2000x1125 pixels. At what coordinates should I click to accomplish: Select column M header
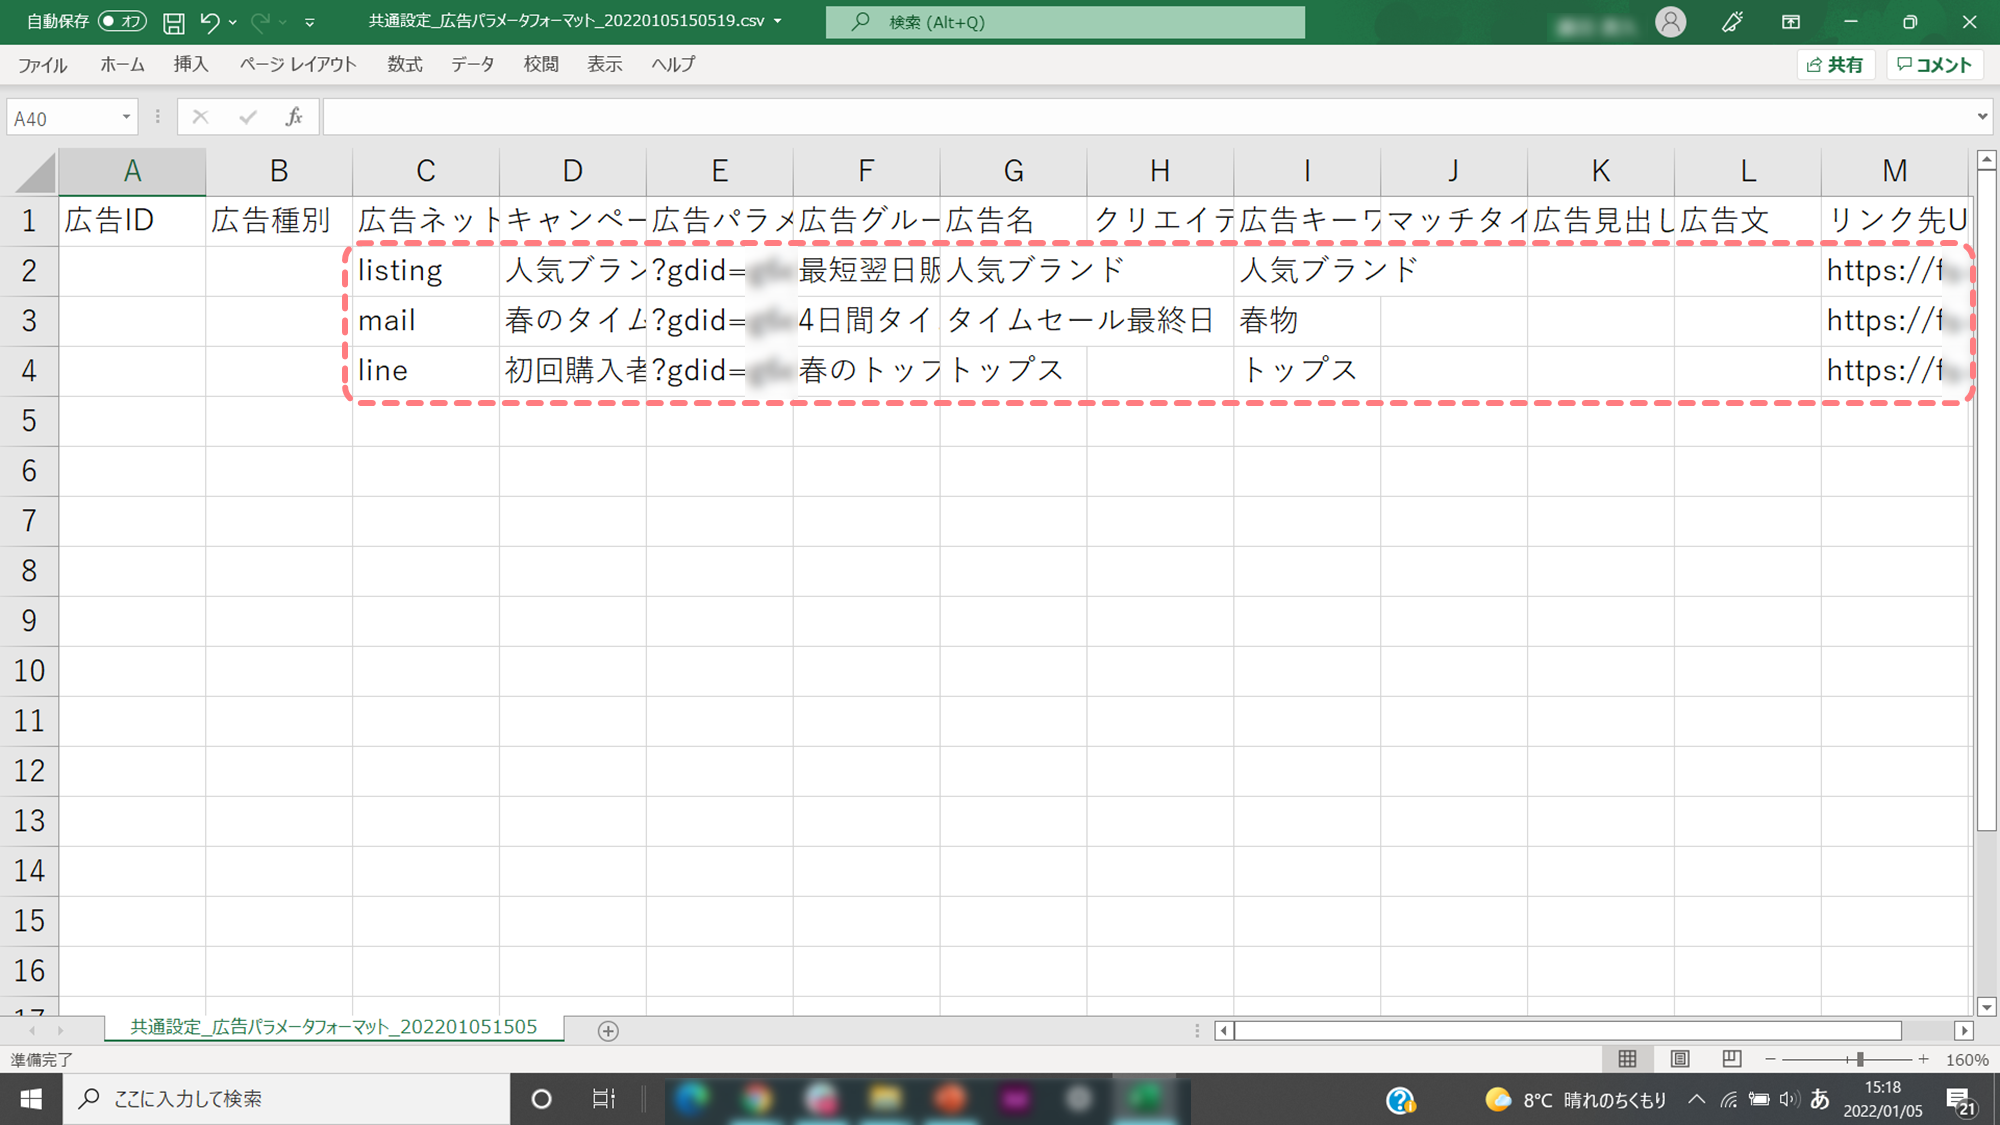(x=1895, y=171)
